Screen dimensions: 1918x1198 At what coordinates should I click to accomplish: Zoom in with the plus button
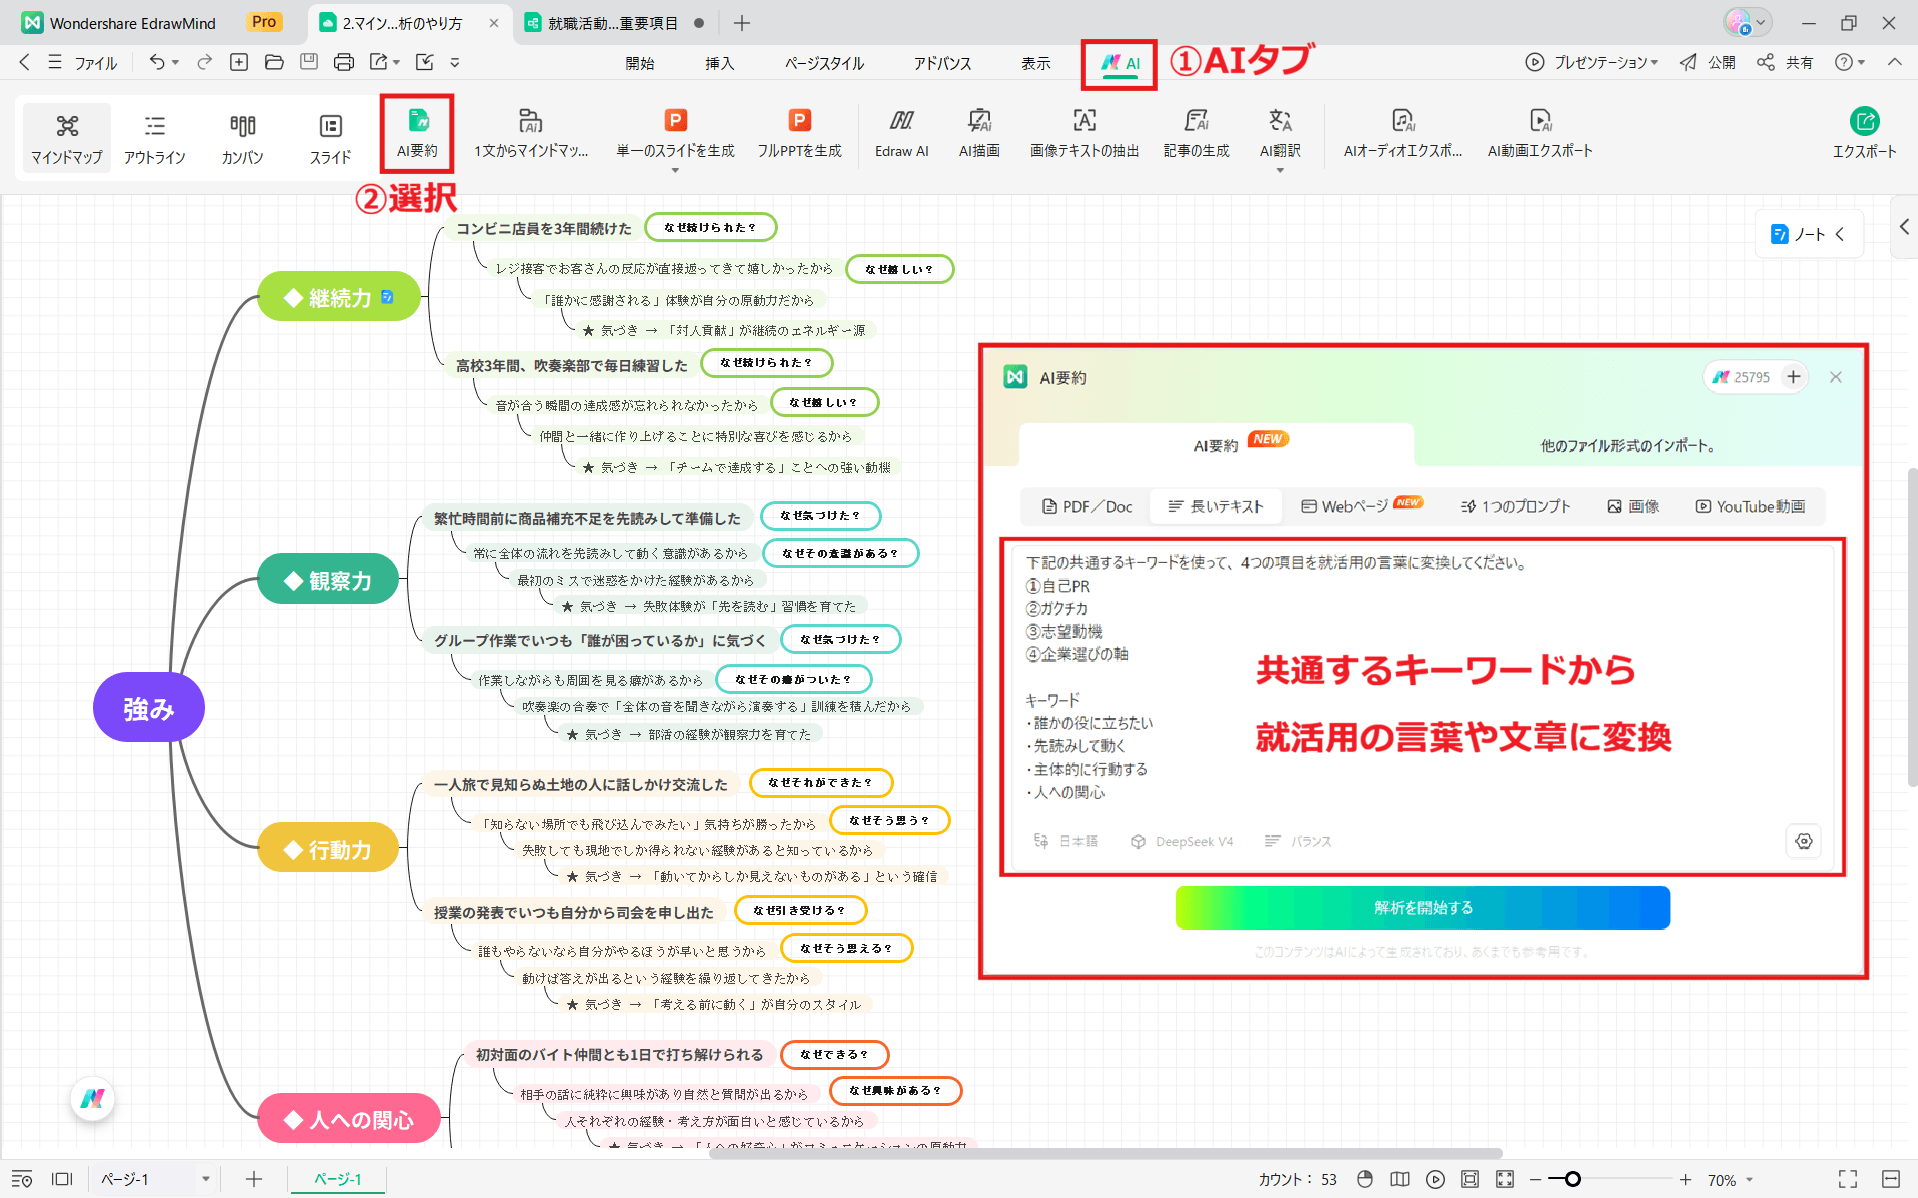pos(1685,1179)
